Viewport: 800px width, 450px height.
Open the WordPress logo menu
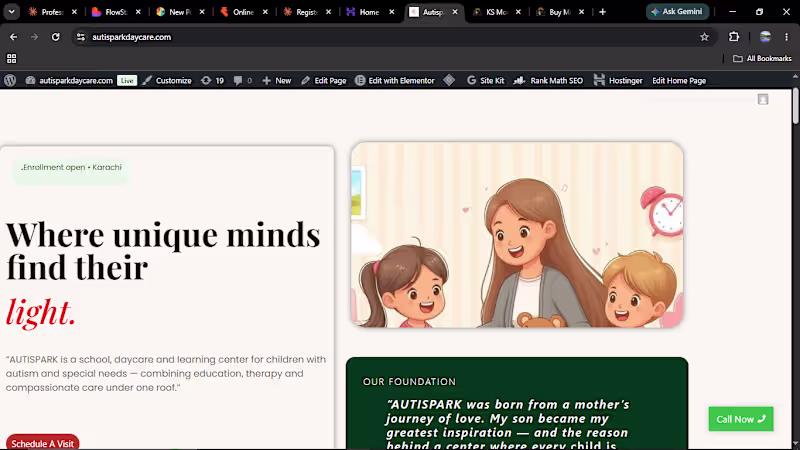click(x=10, y=81)
